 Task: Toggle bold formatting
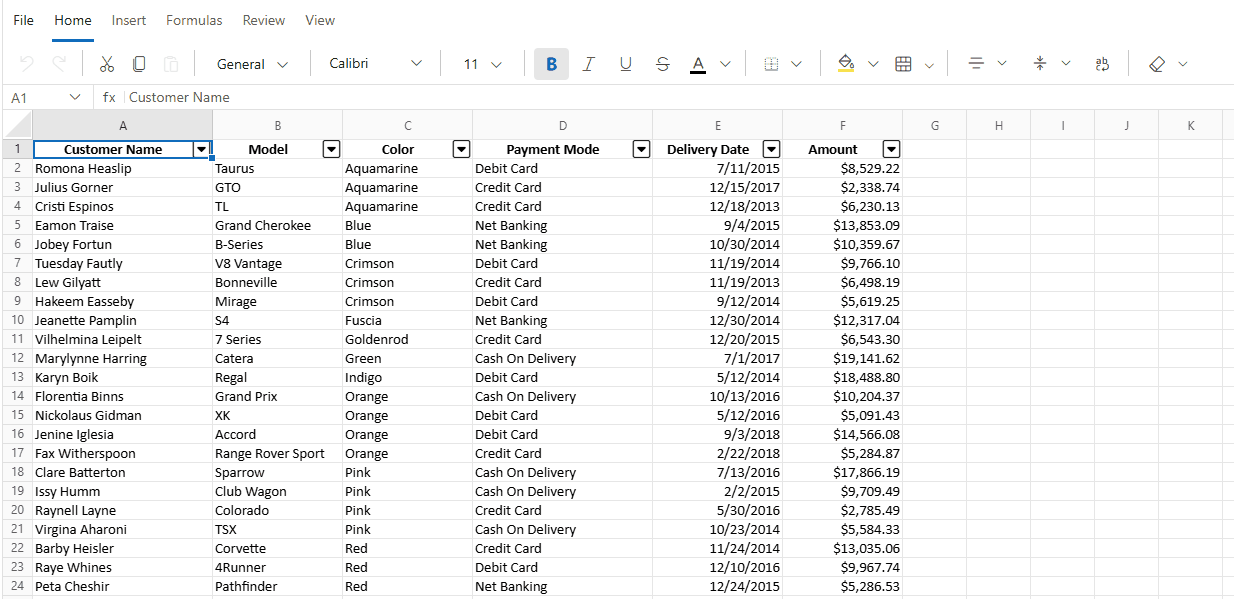click(x=551, y=62)
